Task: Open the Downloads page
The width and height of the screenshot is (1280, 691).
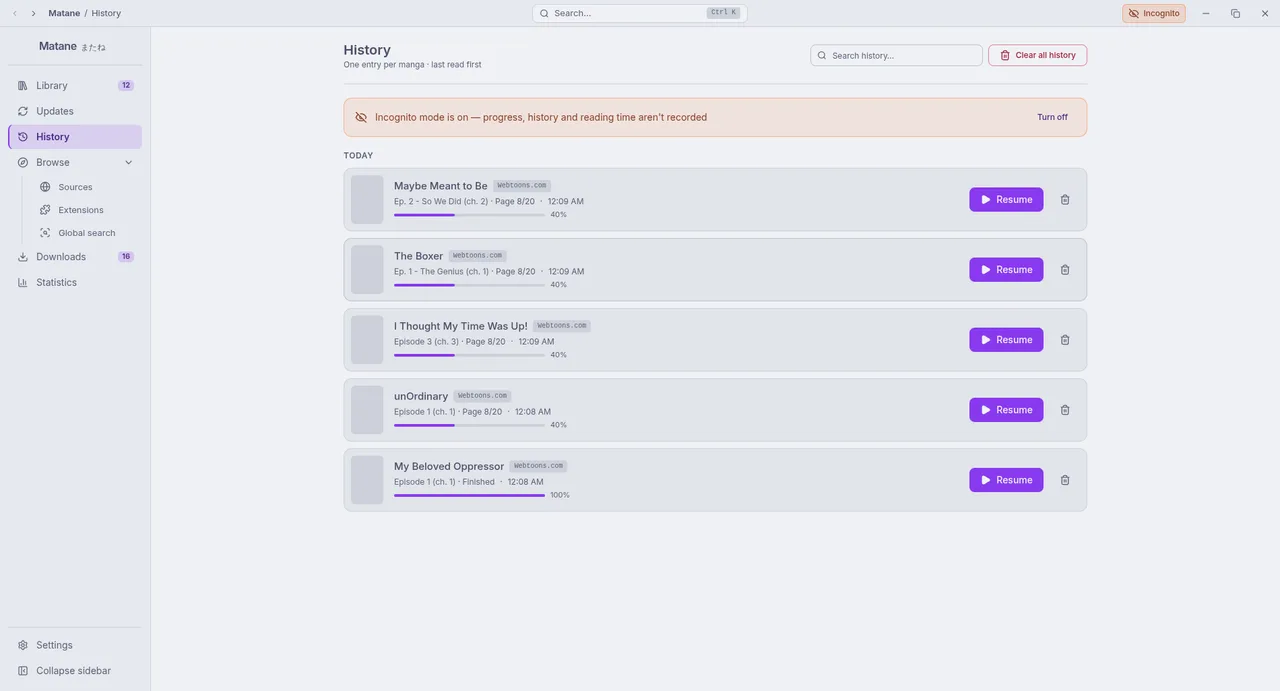Action: pos(75,257)
